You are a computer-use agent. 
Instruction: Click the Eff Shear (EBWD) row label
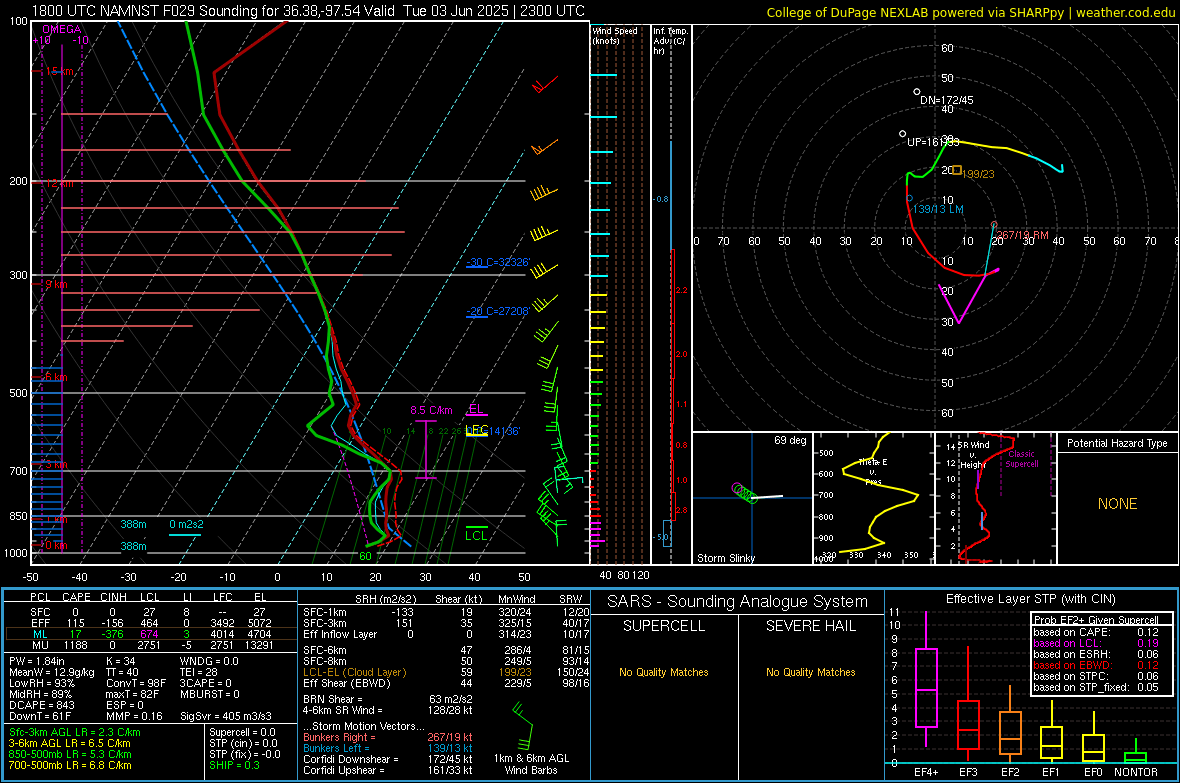[347, 683]
